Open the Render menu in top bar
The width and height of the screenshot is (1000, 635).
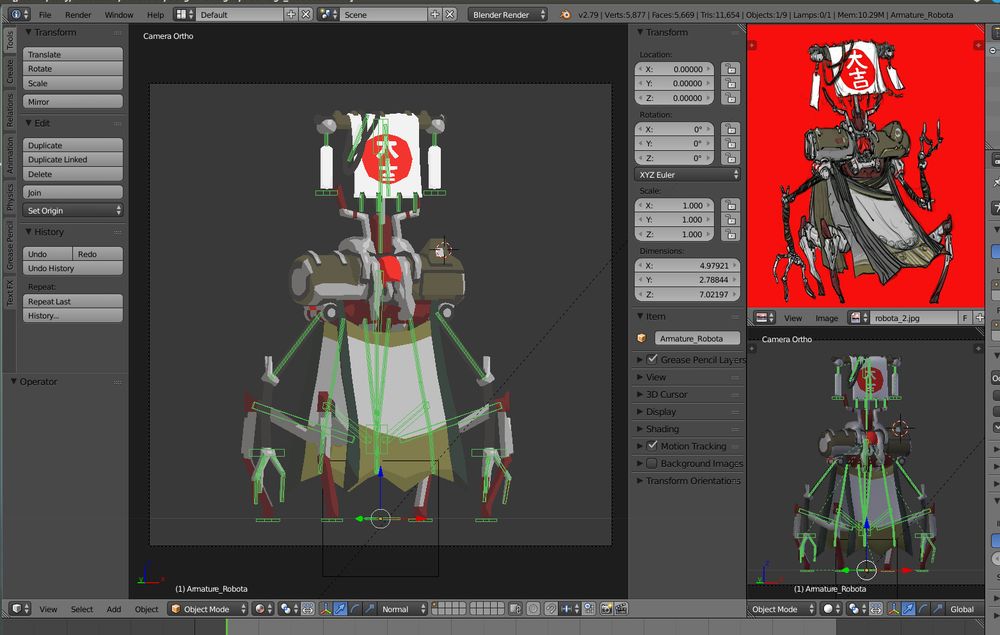tap(78, 15)
